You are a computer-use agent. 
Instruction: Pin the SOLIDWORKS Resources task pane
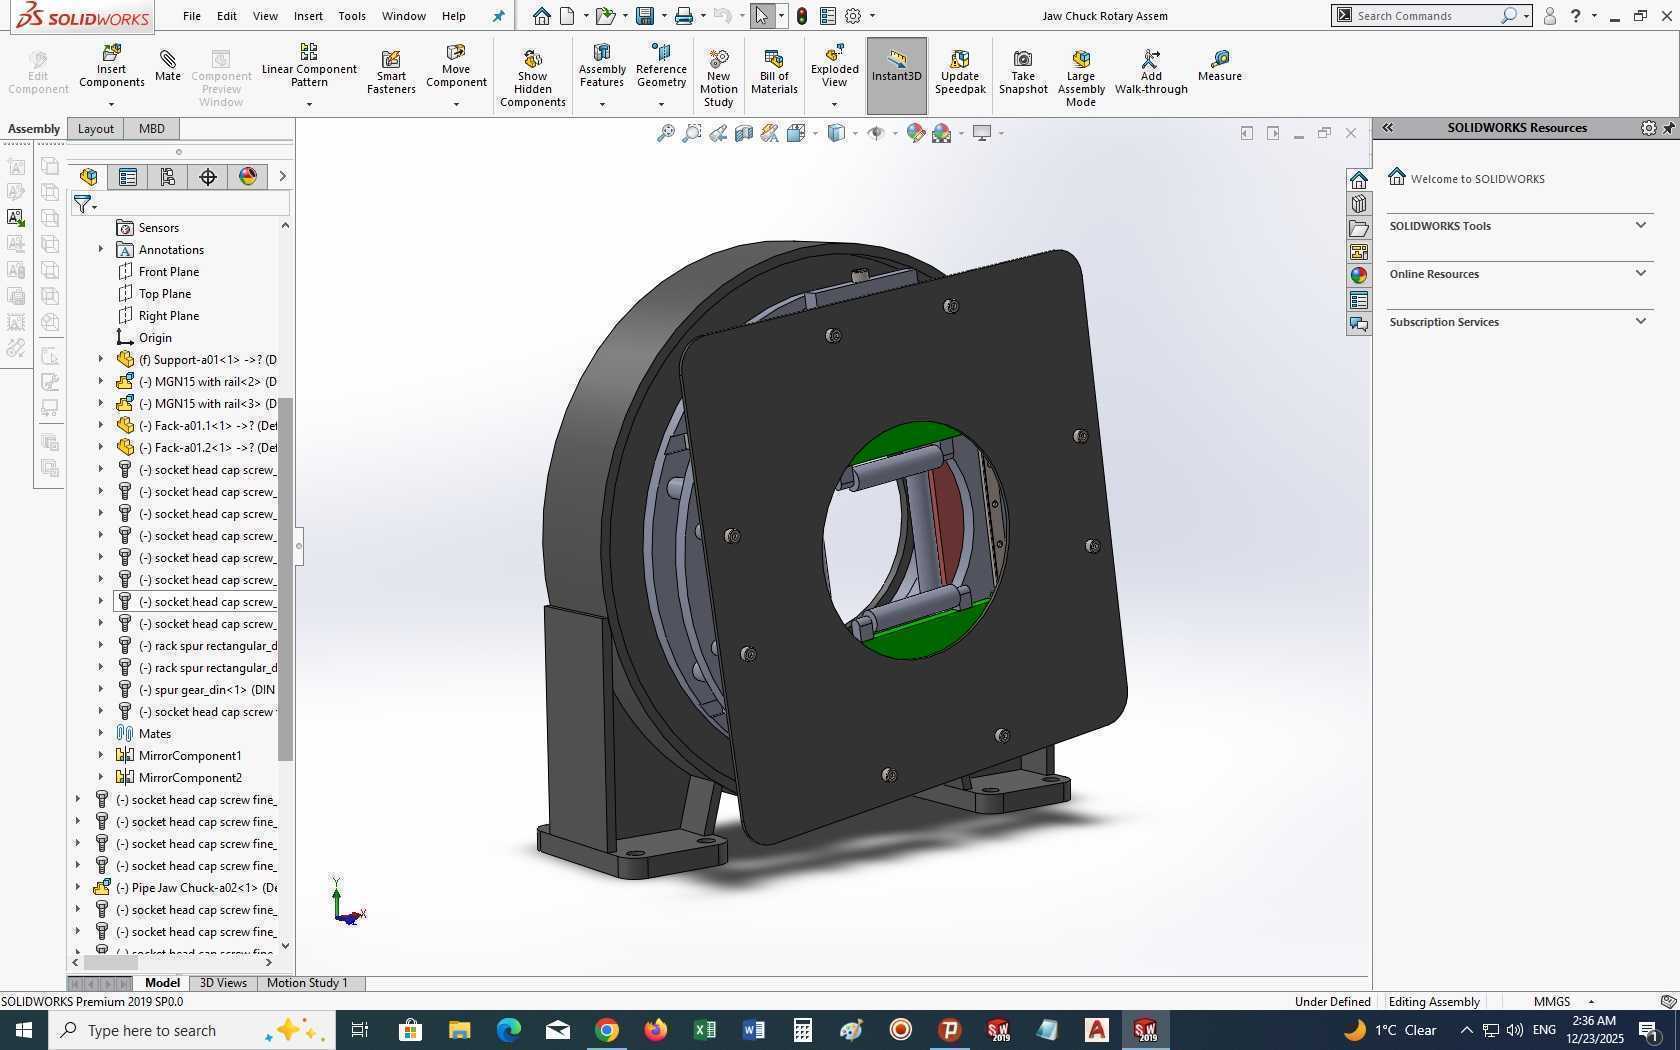(1668, 128)
